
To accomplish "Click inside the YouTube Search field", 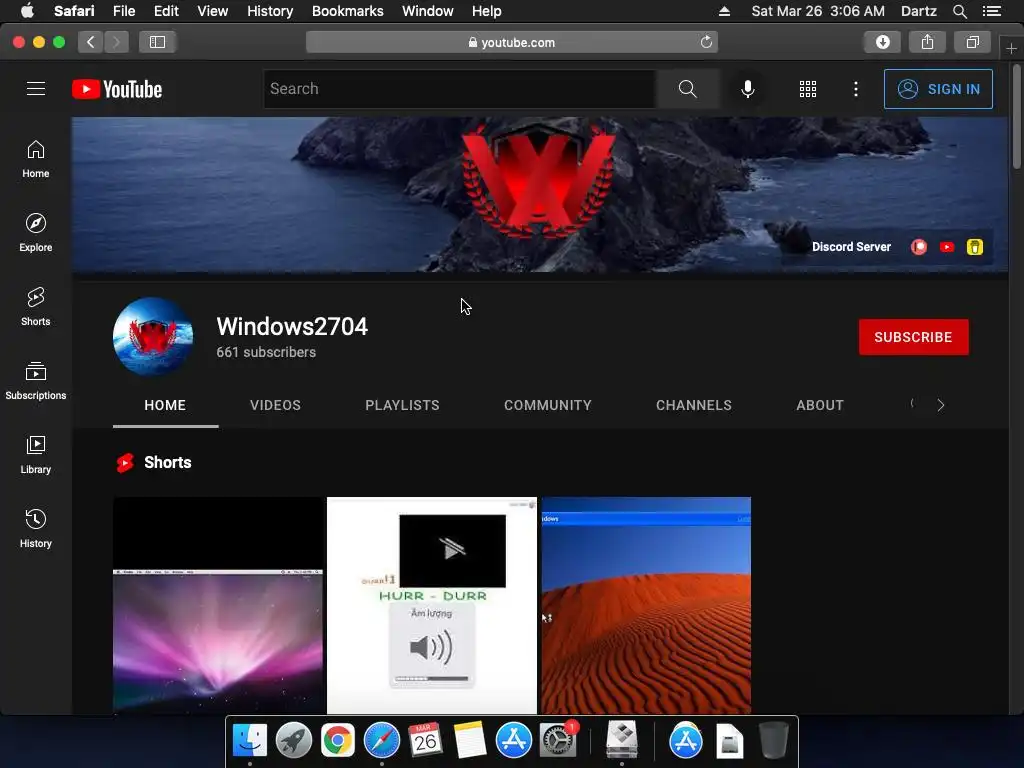I will pos(459,89).
